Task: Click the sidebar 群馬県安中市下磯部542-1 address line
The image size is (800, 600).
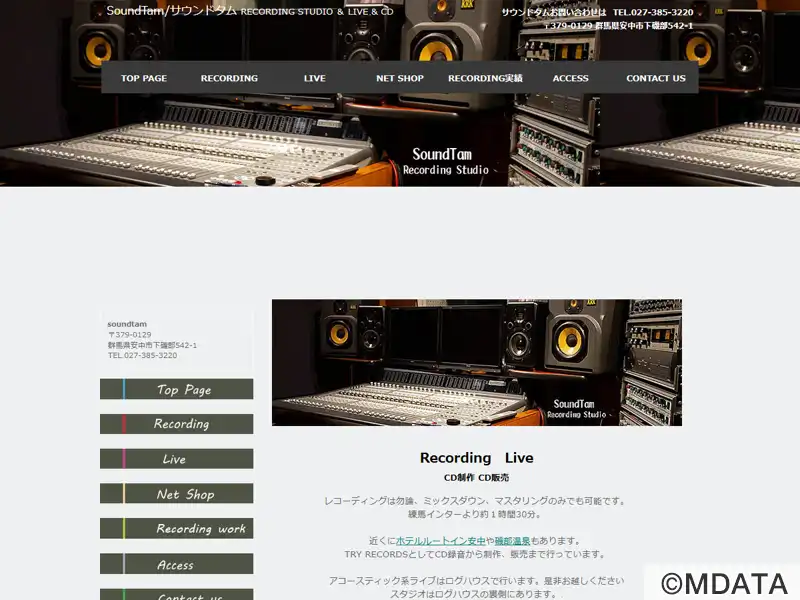Action: click(x=152, y=345)
